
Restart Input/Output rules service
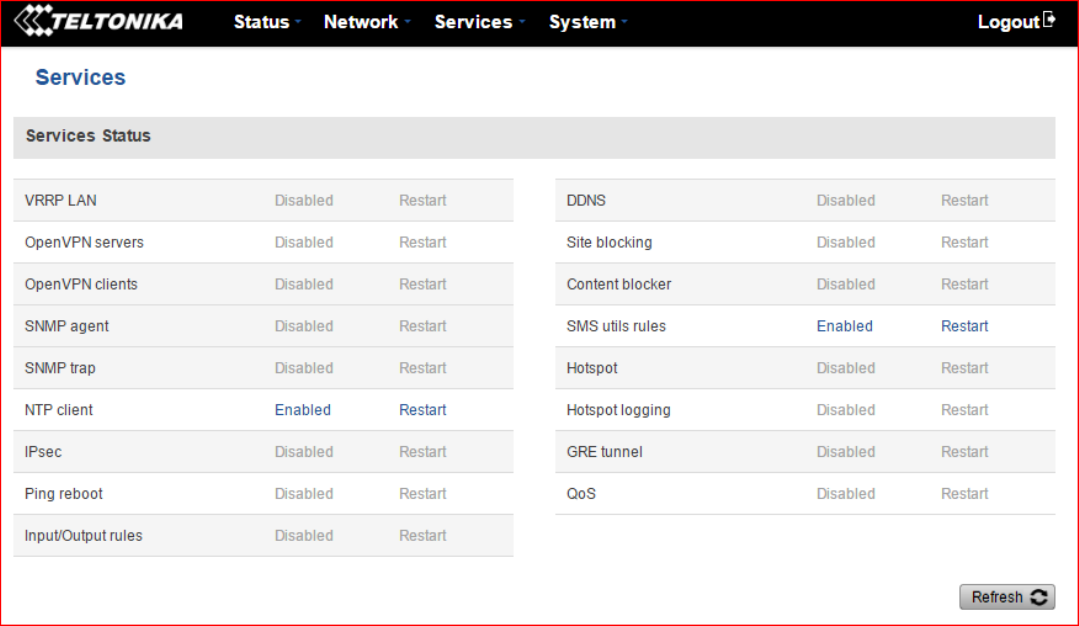(x=423, y=536)
